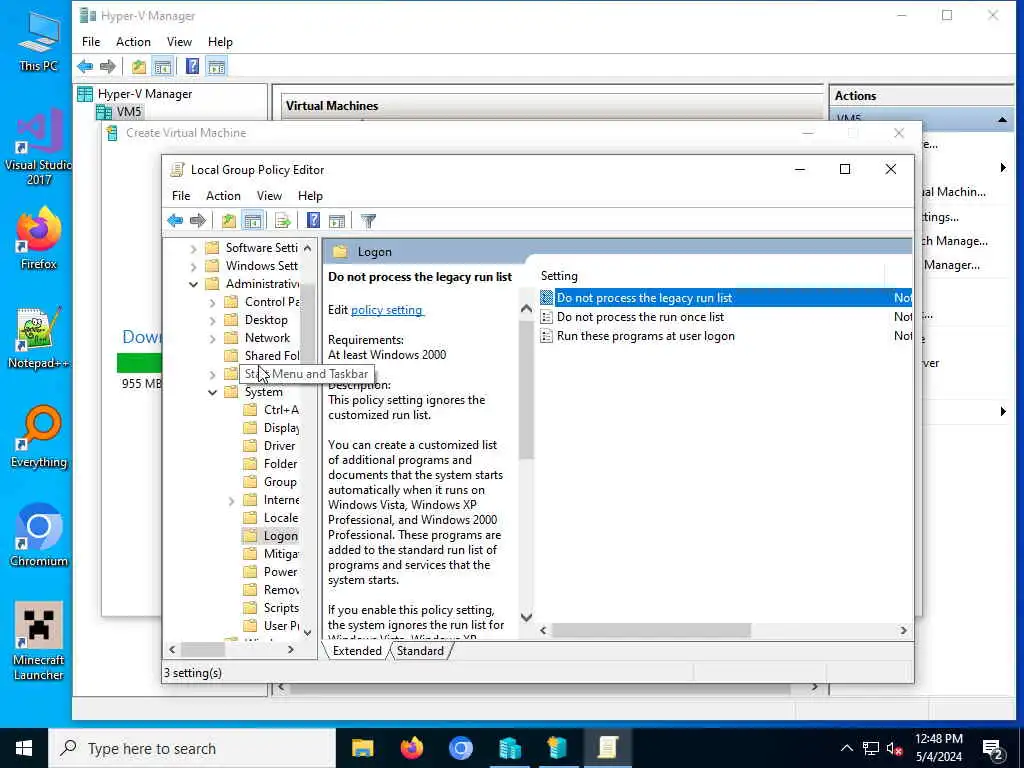
Task: Click Up one level icon in Hyper-V toolbar
Action: pos(138,66)
